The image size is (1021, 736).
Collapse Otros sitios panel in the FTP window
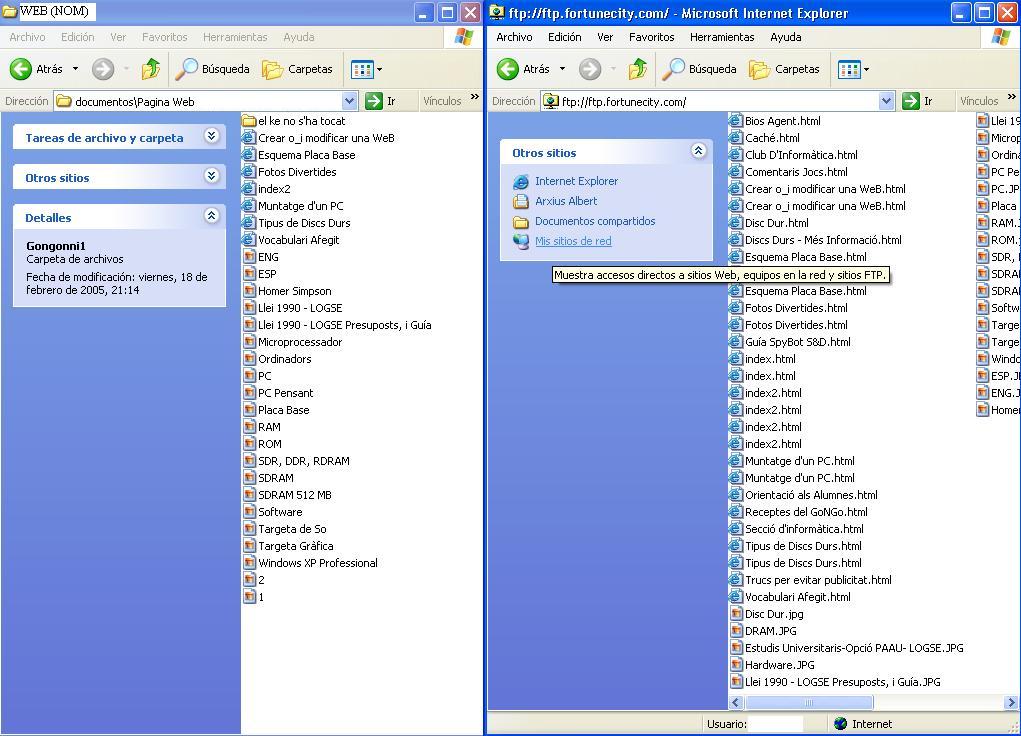coord(698,150)
